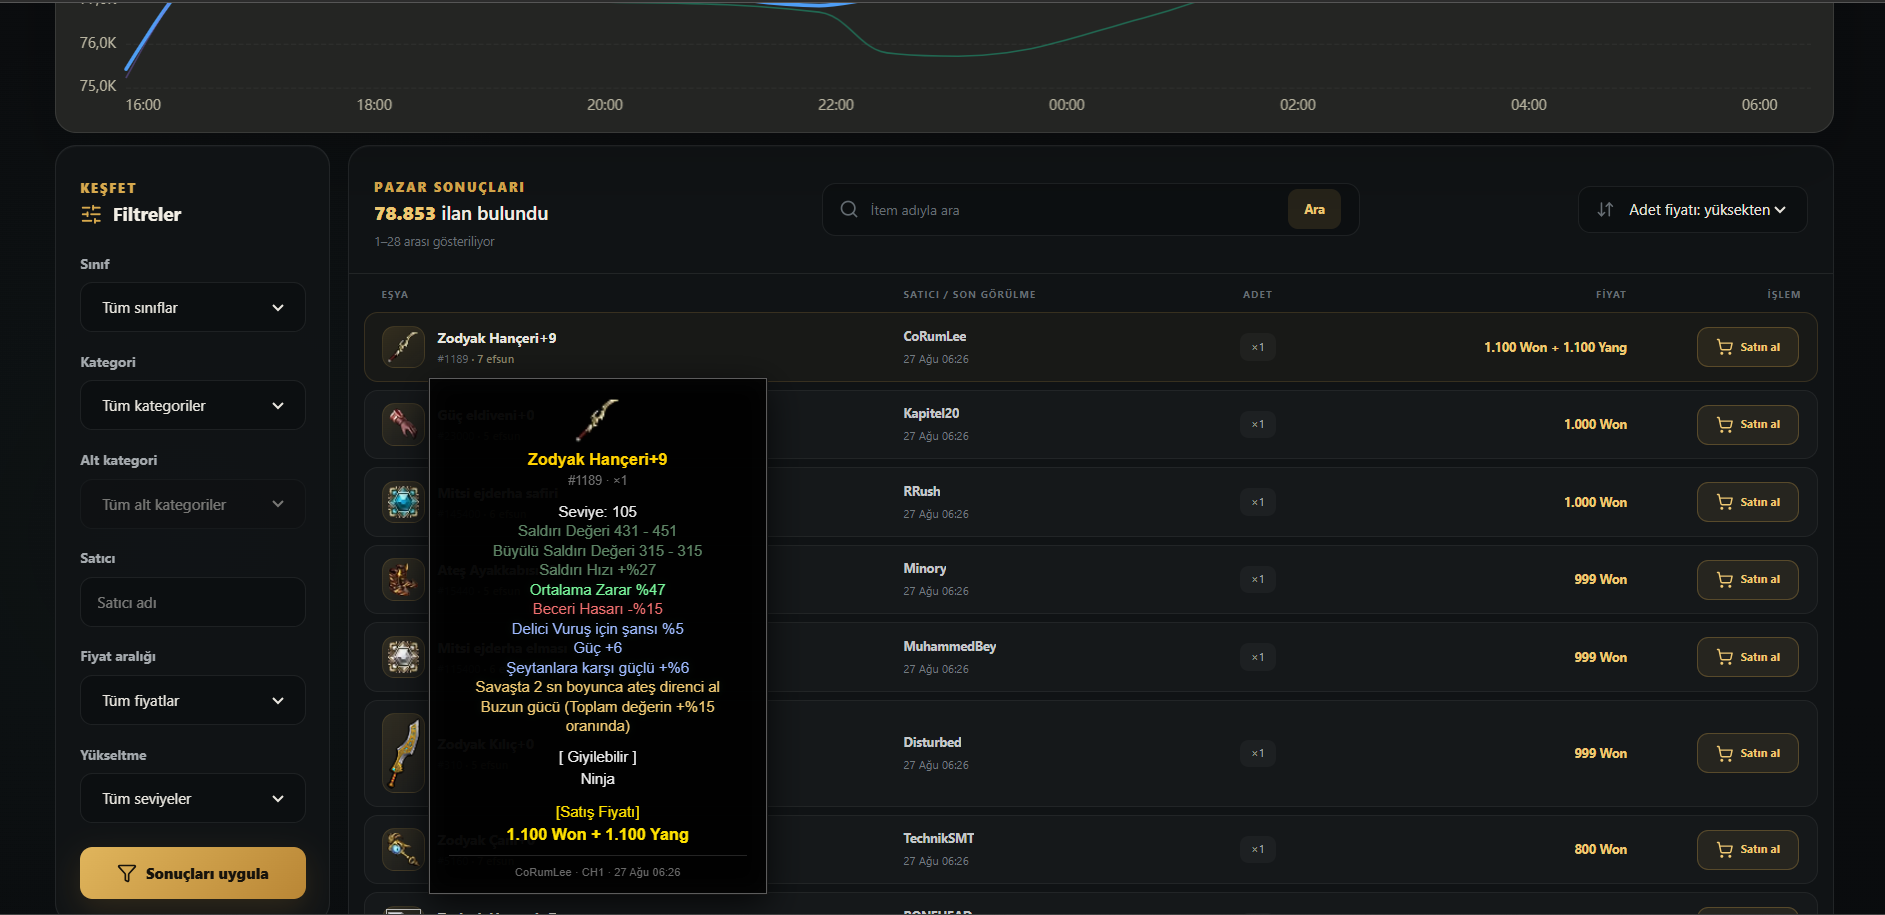The image size is (1885, 915).
Task: Click Satın al for Kapitel20 listing
Action: 1748,424
